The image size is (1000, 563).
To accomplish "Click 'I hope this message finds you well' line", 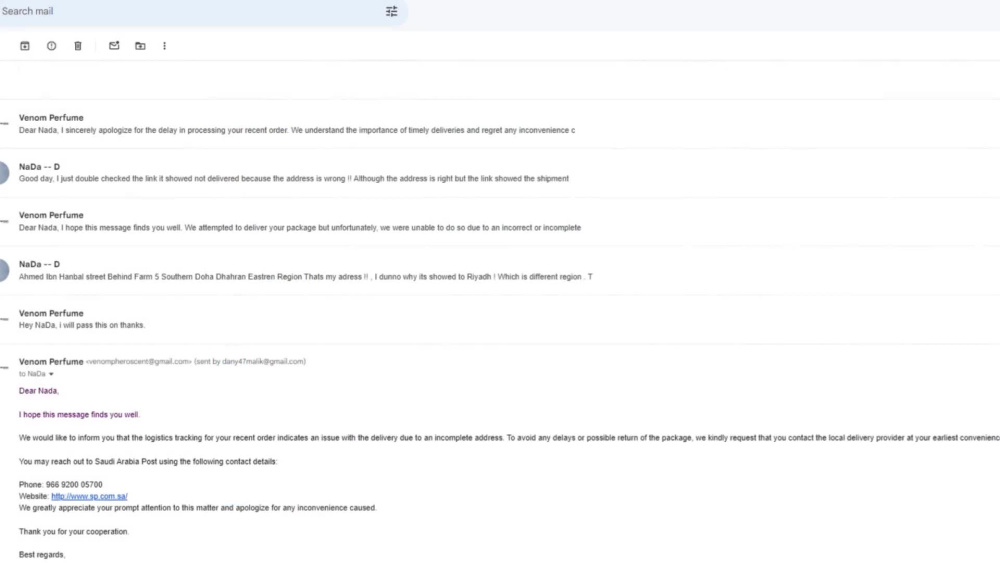I will (x=79, y=414).
